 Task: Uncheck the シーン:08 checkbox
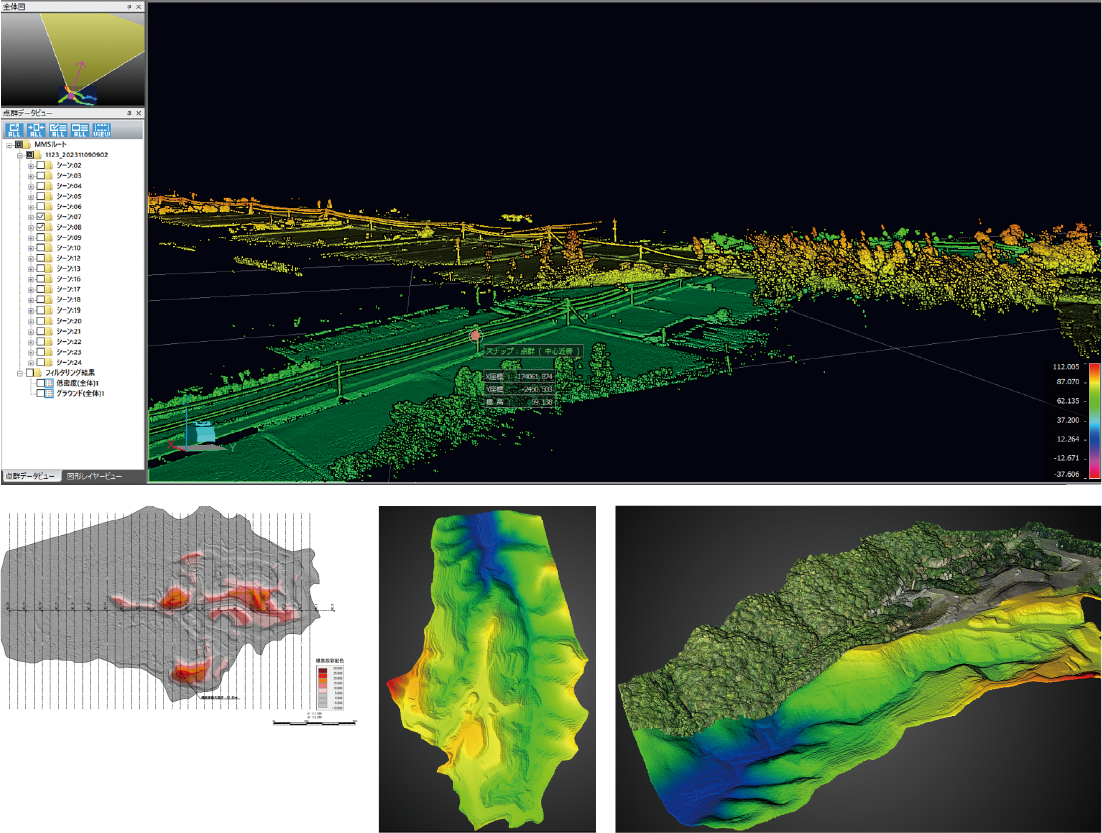pos(41,227)
